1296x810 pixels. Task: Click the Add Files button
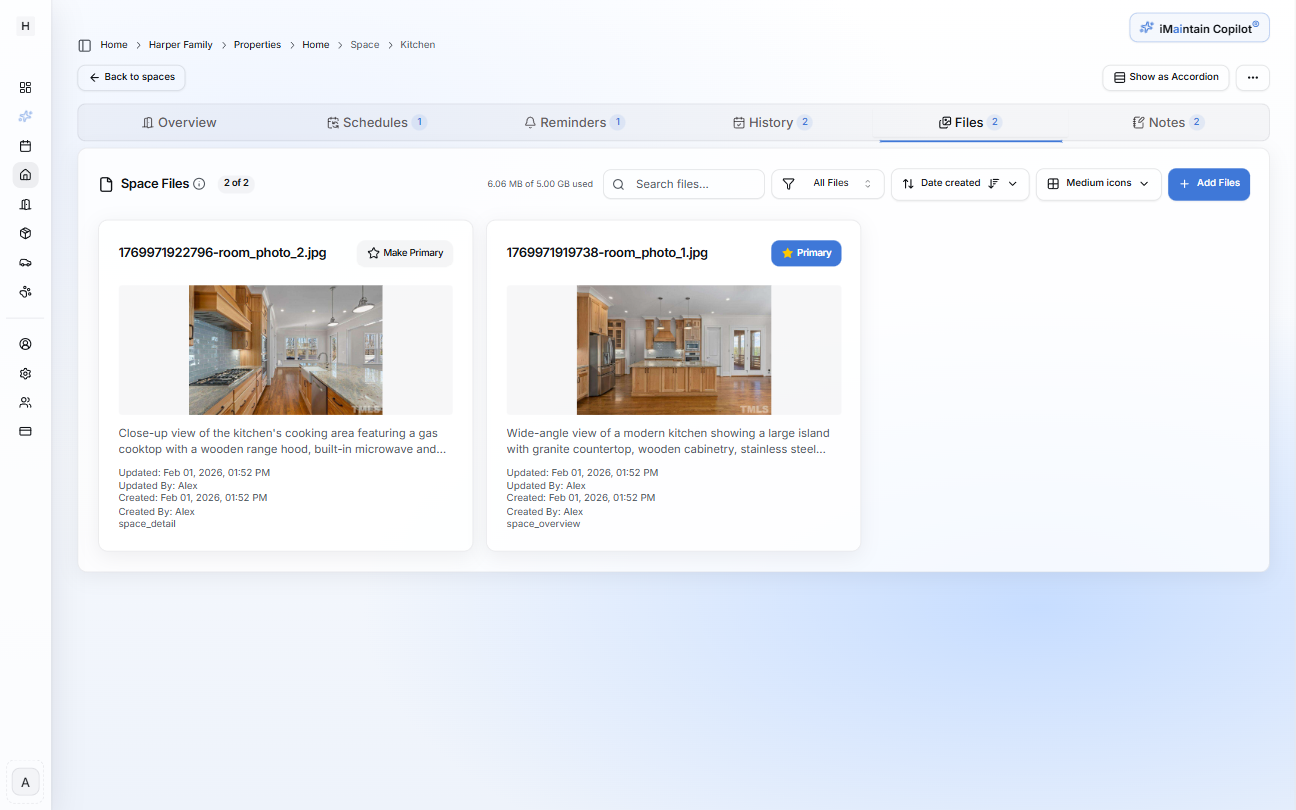pyautogui.click(x=1208, y=184)
